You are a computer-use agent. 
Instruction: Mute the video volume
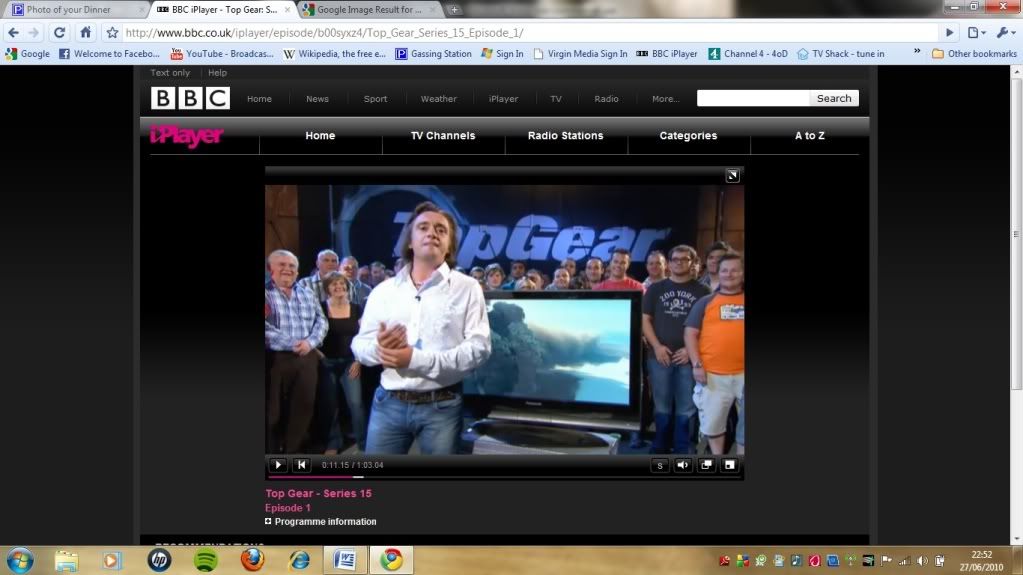coord(683,465)
